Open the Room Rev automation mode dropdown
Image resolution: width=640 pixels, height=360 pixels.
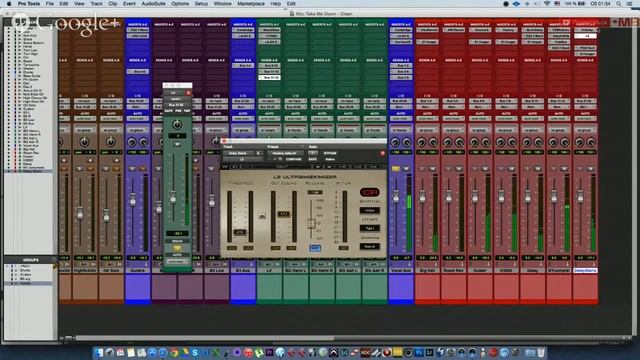(453, 118)
